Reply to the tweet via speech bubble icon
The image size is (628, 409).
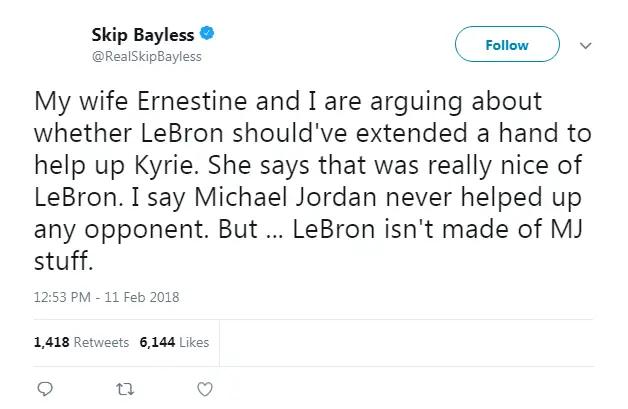(45, 389)
